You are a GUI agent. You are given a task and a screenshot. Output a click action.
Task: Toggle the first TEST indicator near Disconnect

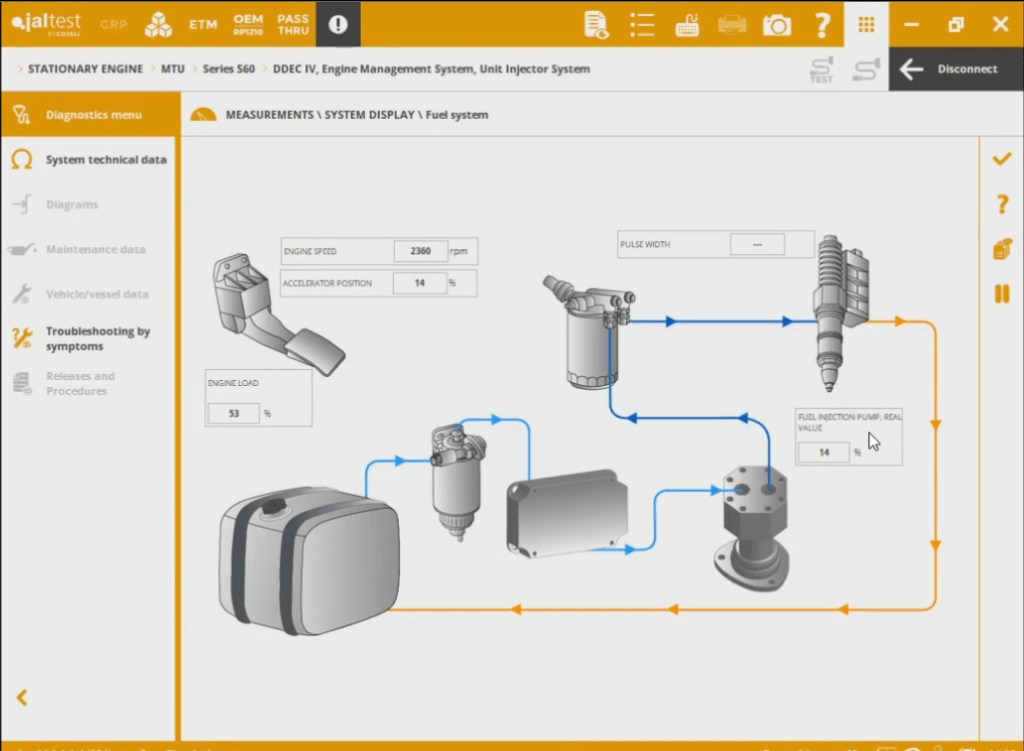coord(821,68)
